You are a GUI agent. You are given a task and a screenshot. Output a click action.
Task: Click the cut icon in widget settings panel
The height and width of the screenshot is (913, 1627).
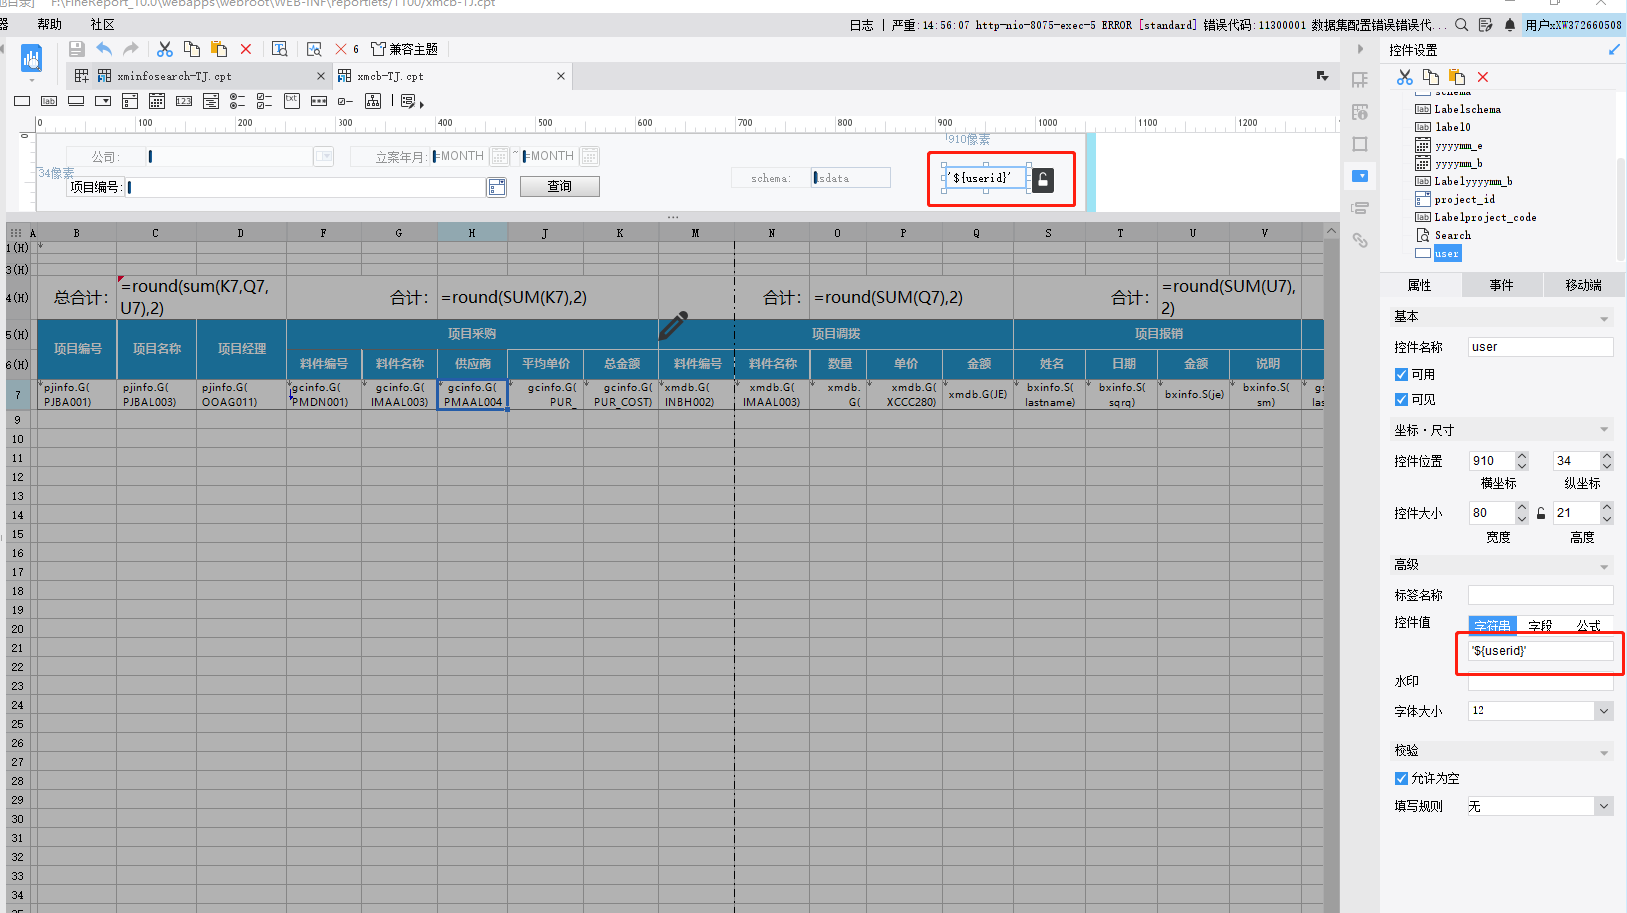[x=1405, y=77]
